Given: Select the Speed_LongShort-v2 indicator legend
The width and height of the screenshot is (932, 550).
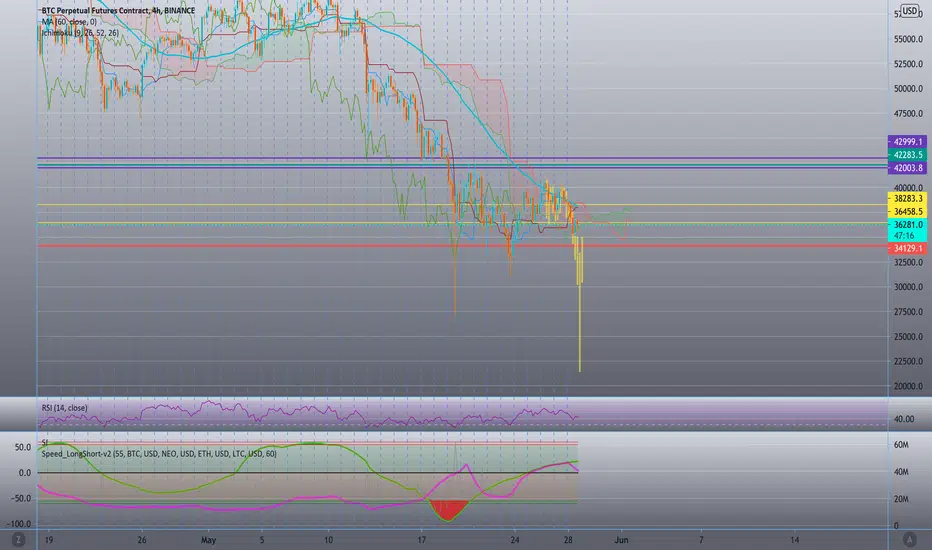Looking at the screenshot, I should click(x=159, y=454).
